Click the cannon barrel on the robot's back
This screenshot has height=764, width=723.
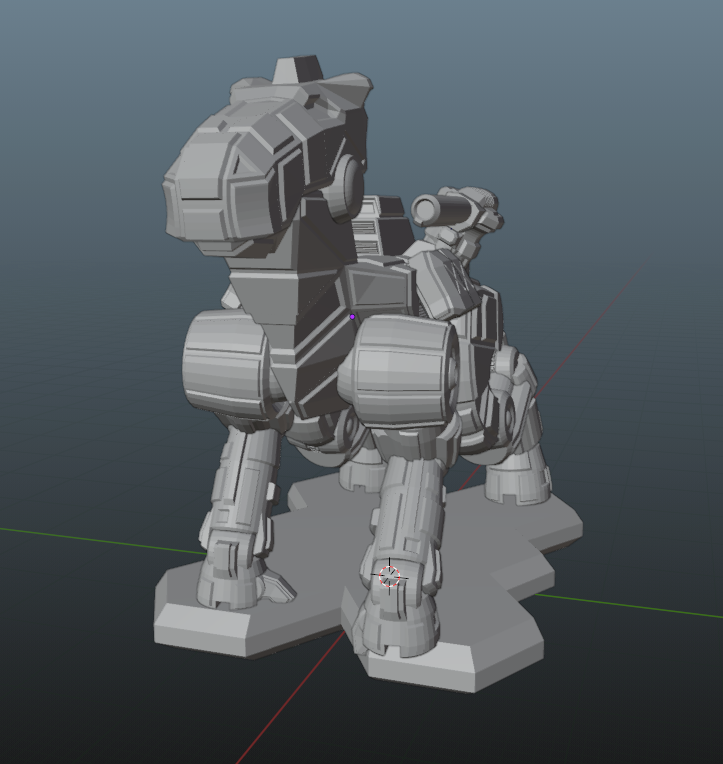pos(443,210)
